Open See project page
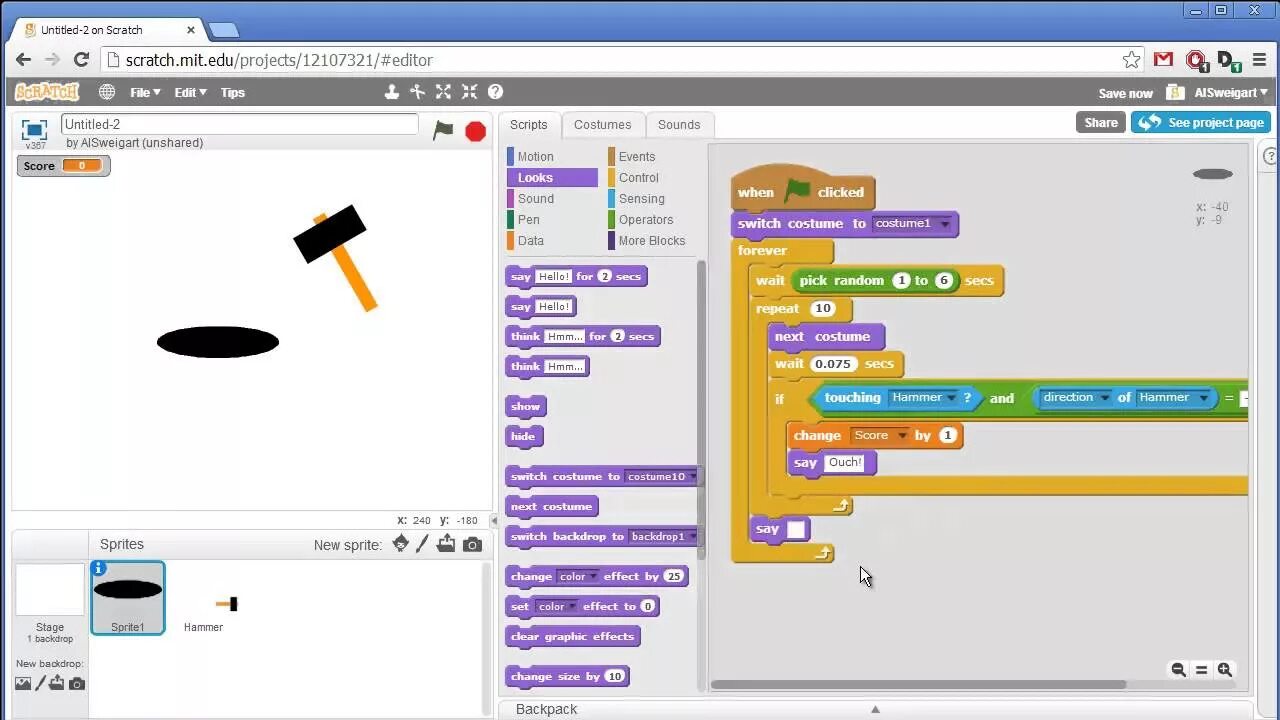Image resolution: width=1280 pixels, height=720 pixels. 1200,122
